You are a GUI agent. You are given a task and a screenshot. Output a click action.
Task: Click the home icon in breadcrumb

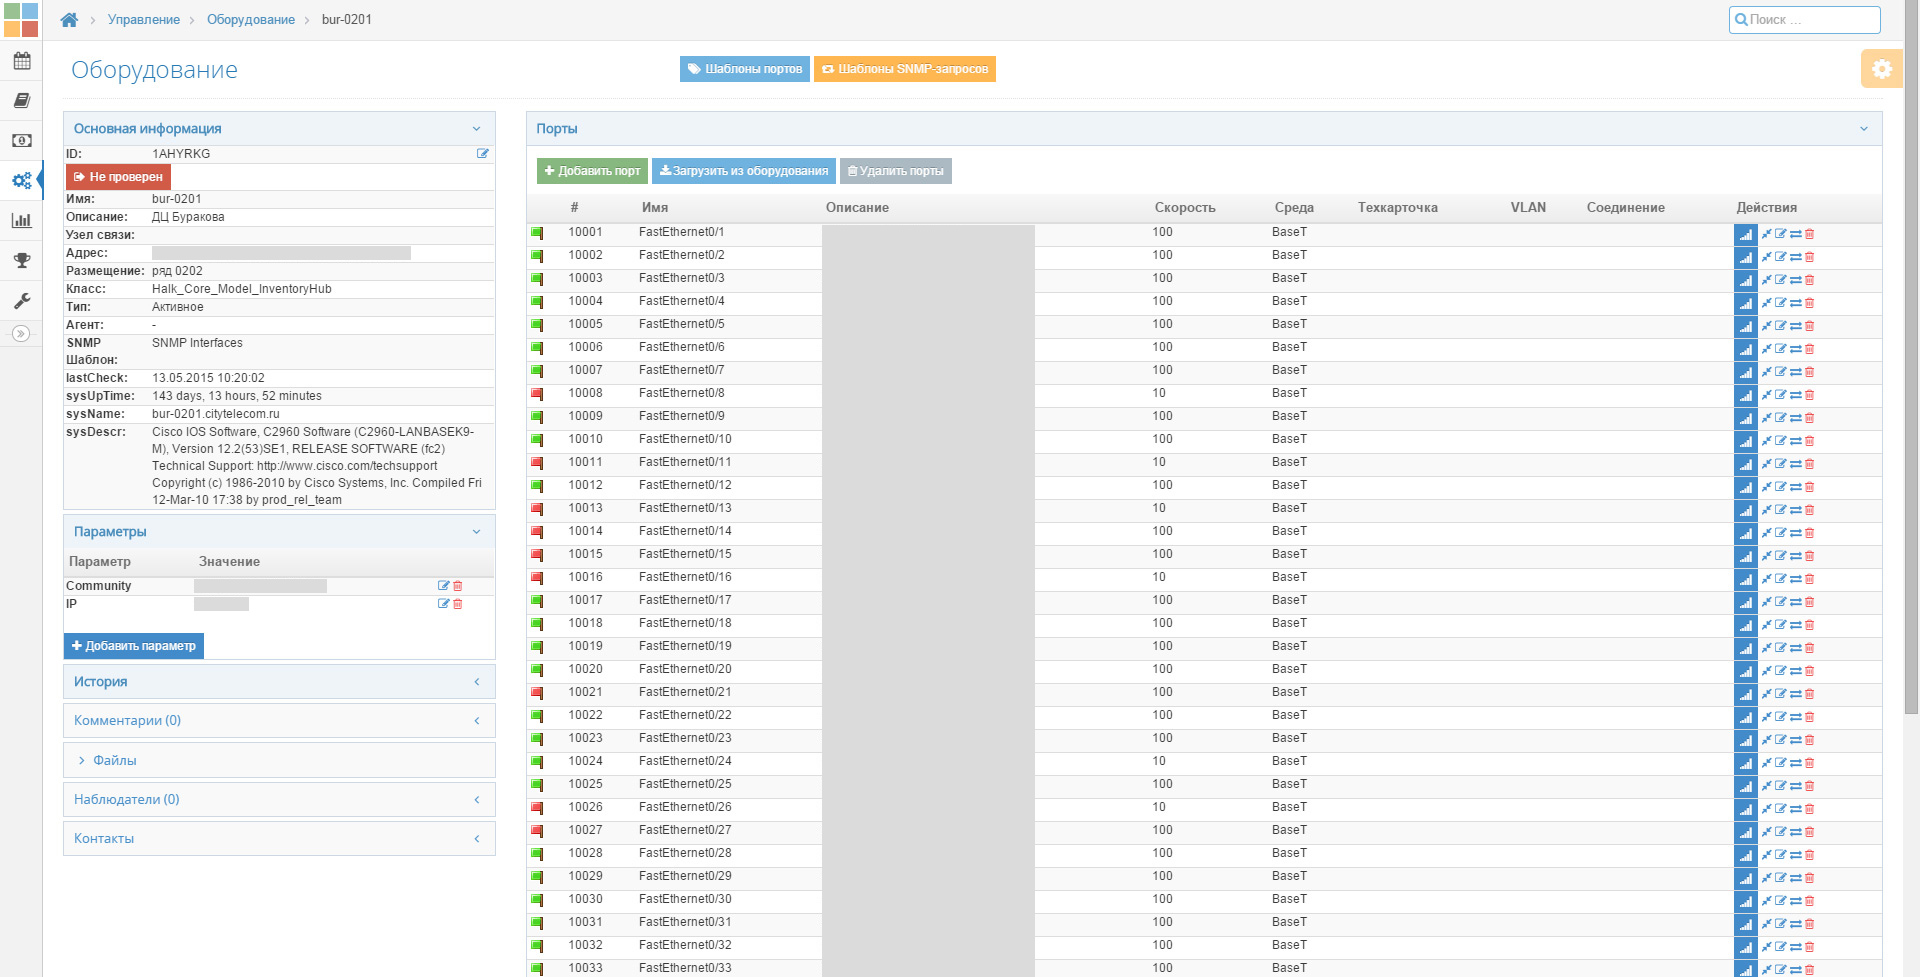(x=69, y=20)
